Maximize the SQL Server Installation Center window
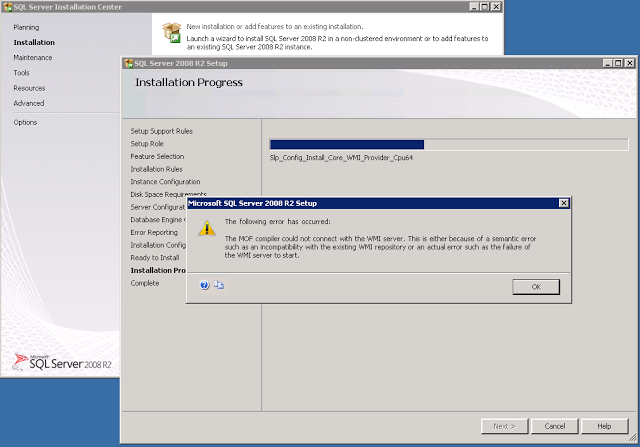The width and height of the screenshot is (640, 447). click(484, 7)
